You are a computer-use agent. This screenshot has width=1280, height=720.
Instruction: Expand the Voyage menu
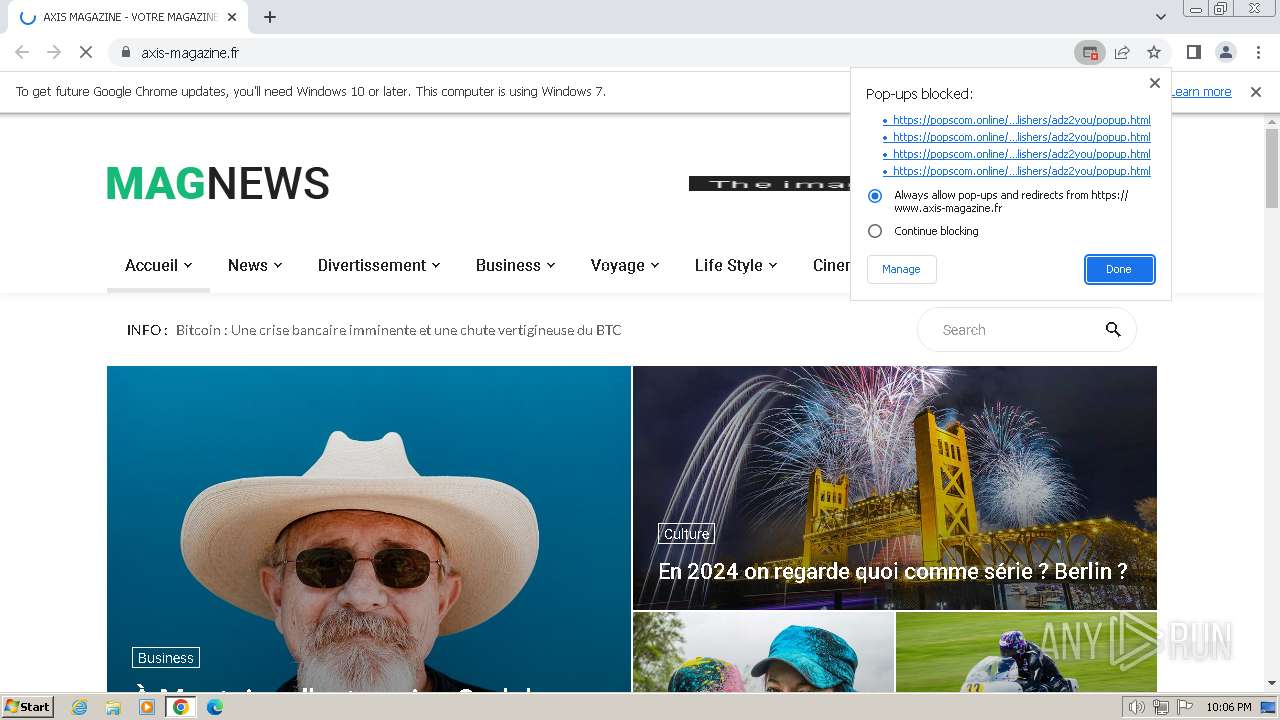625,265
